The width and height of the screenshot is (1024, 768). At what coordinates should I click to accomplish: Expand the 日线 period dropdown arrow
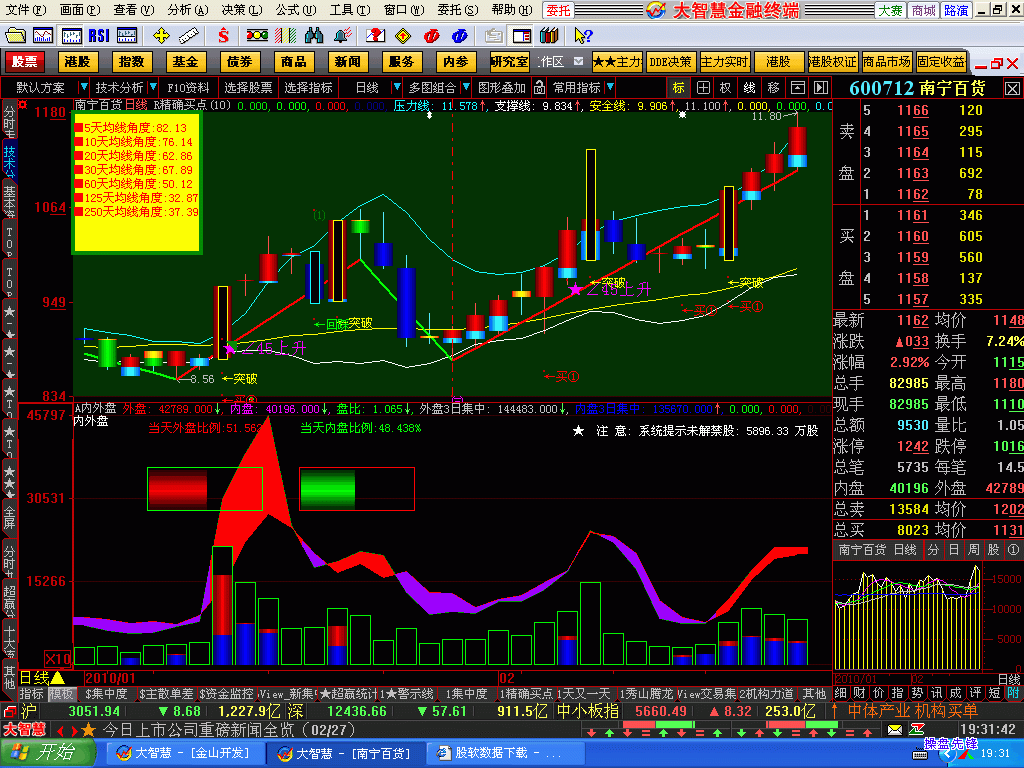[x=396, y=87]
